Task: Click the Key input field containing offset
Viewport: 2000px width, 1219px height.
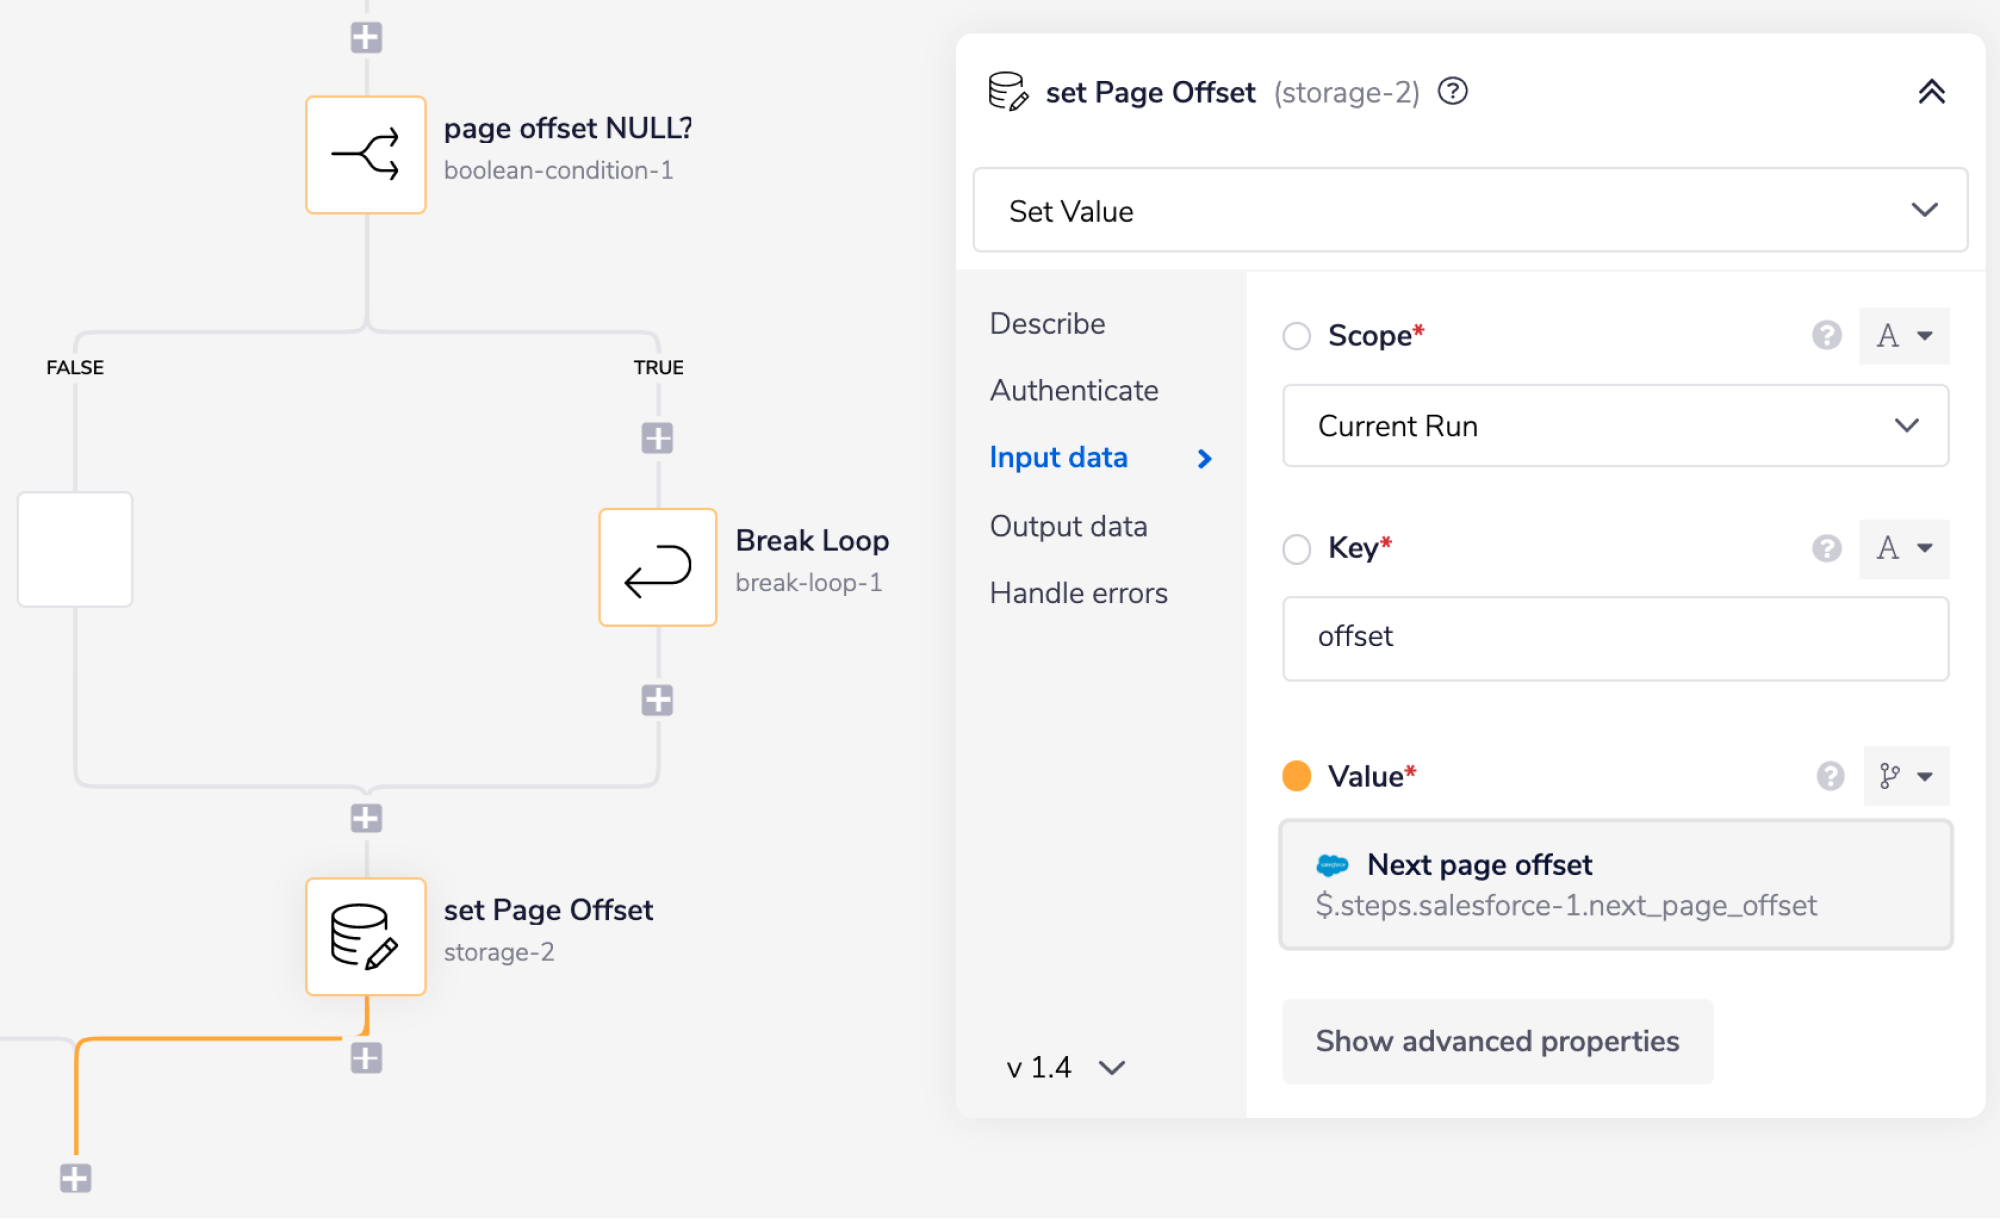Action: click(x=1615, y=638)
